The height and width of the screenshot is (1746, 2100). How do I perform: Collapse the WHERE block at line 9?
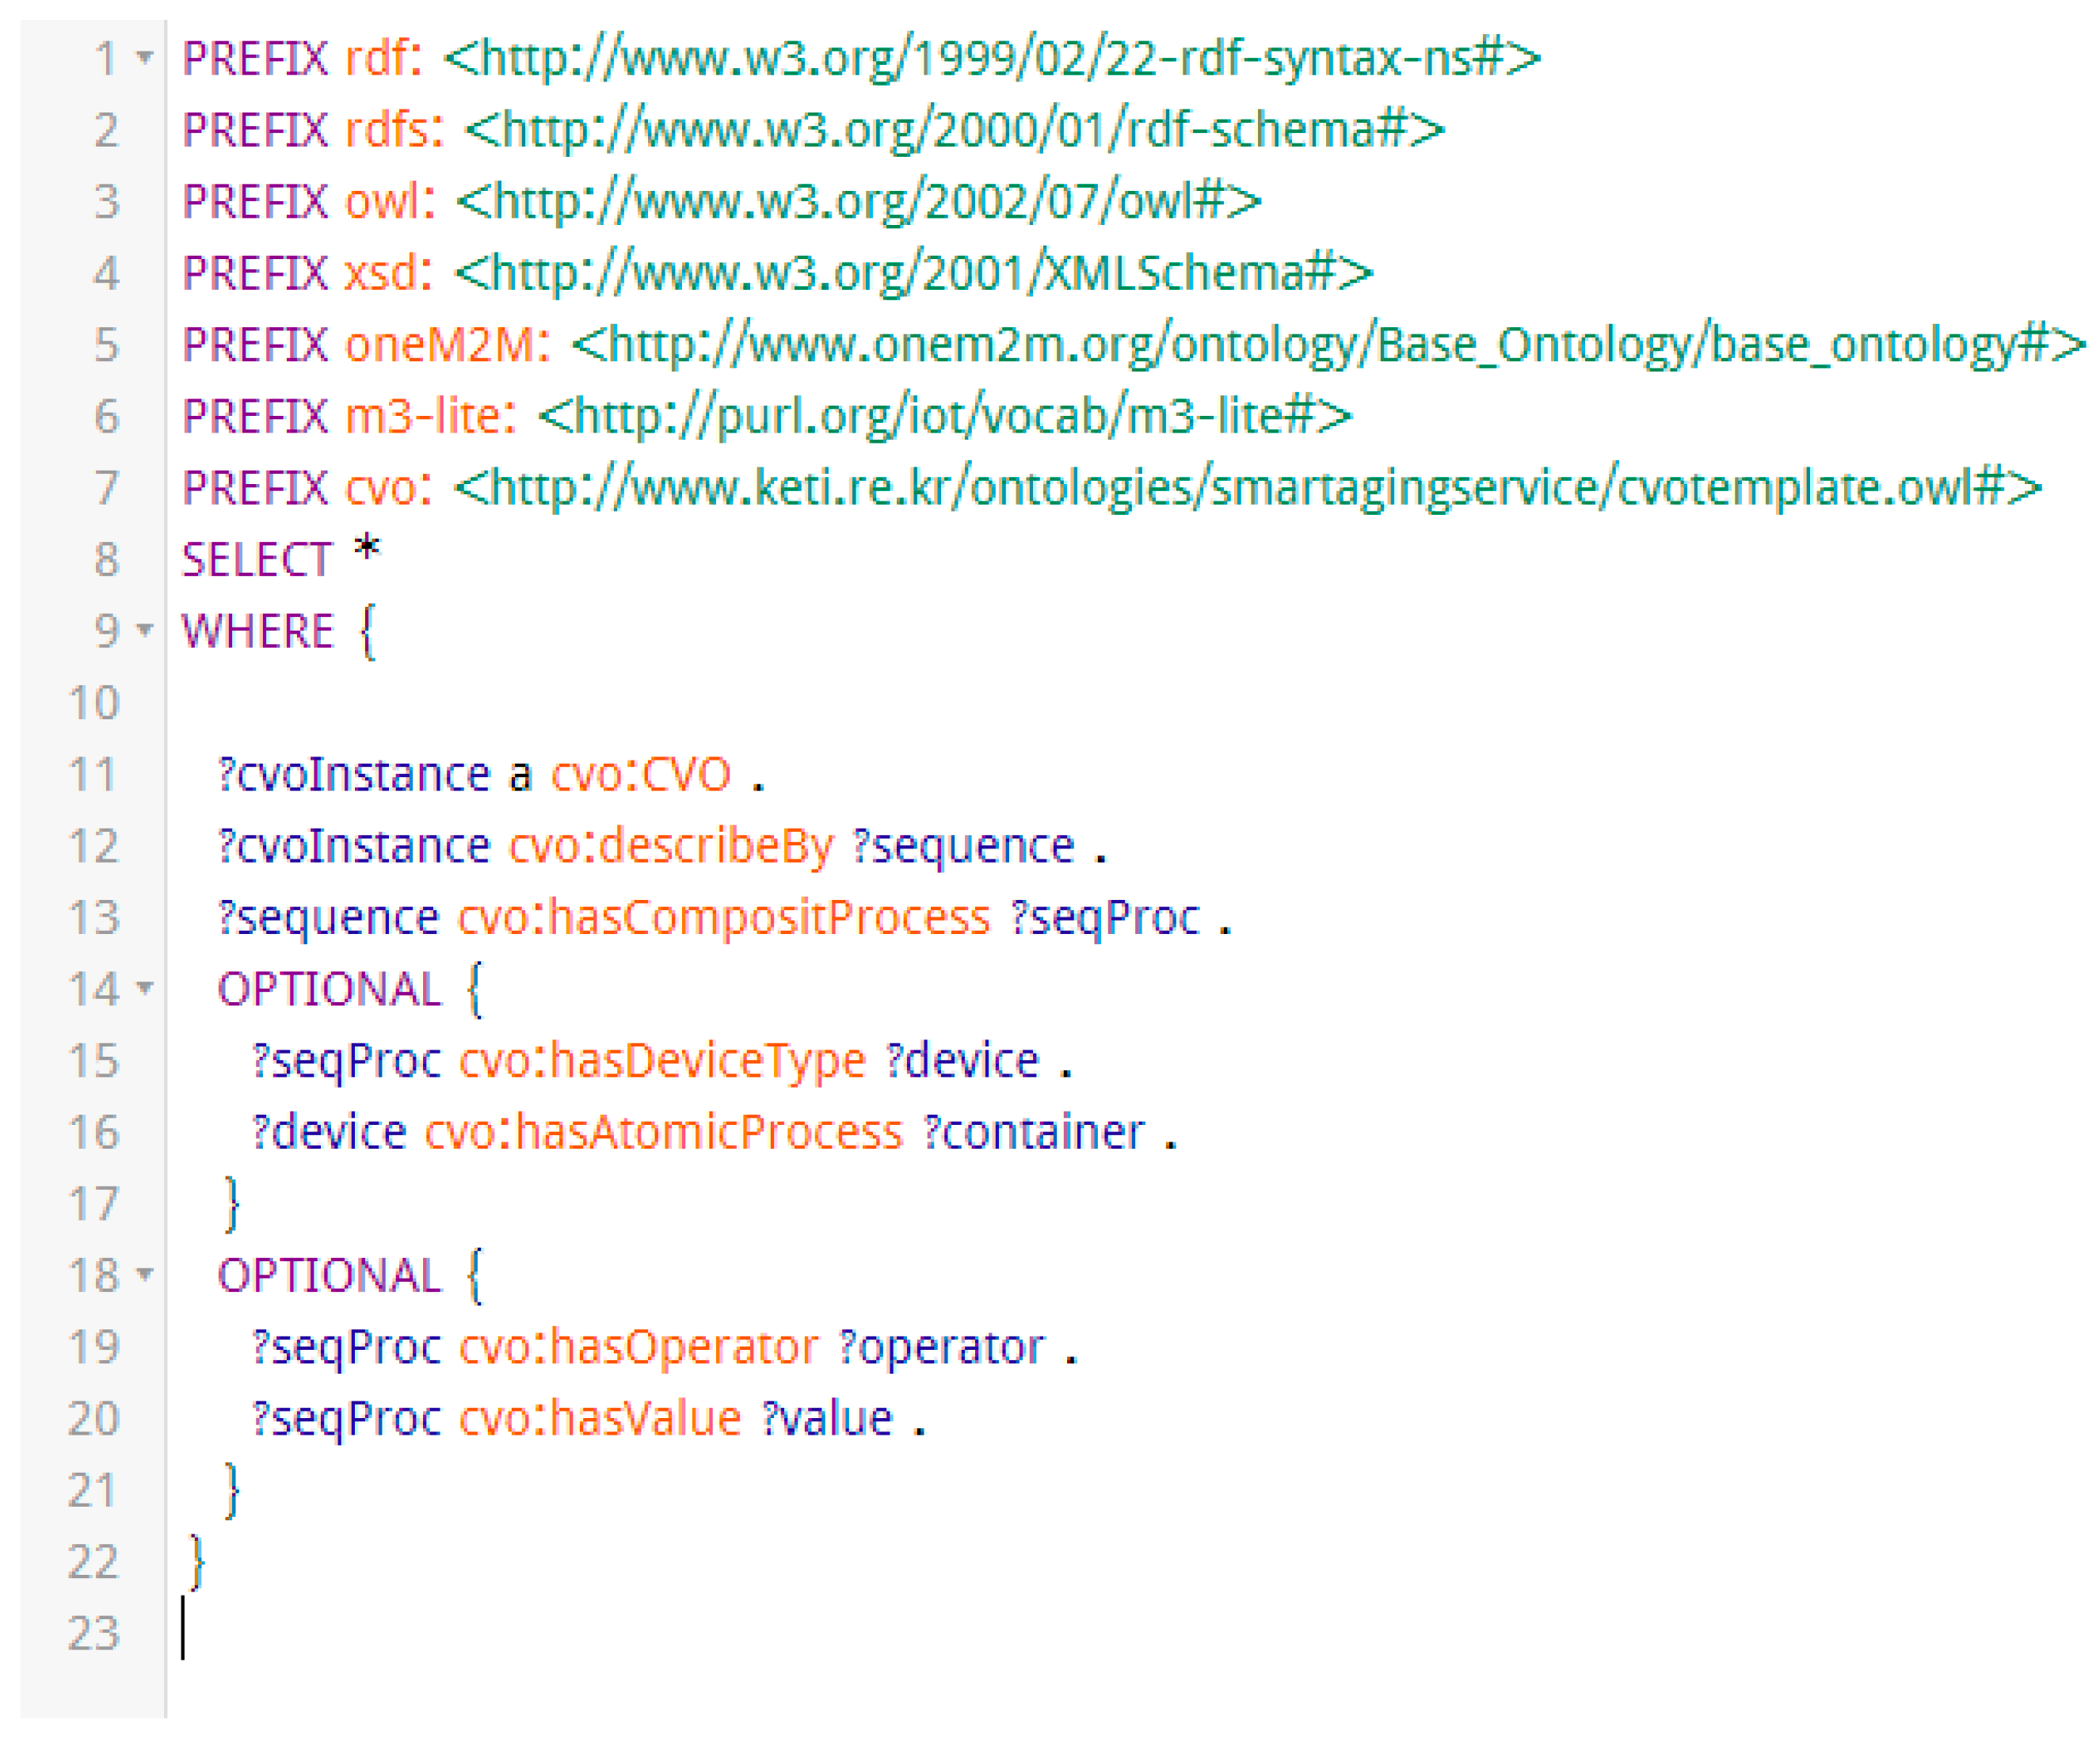coord(145,631)
